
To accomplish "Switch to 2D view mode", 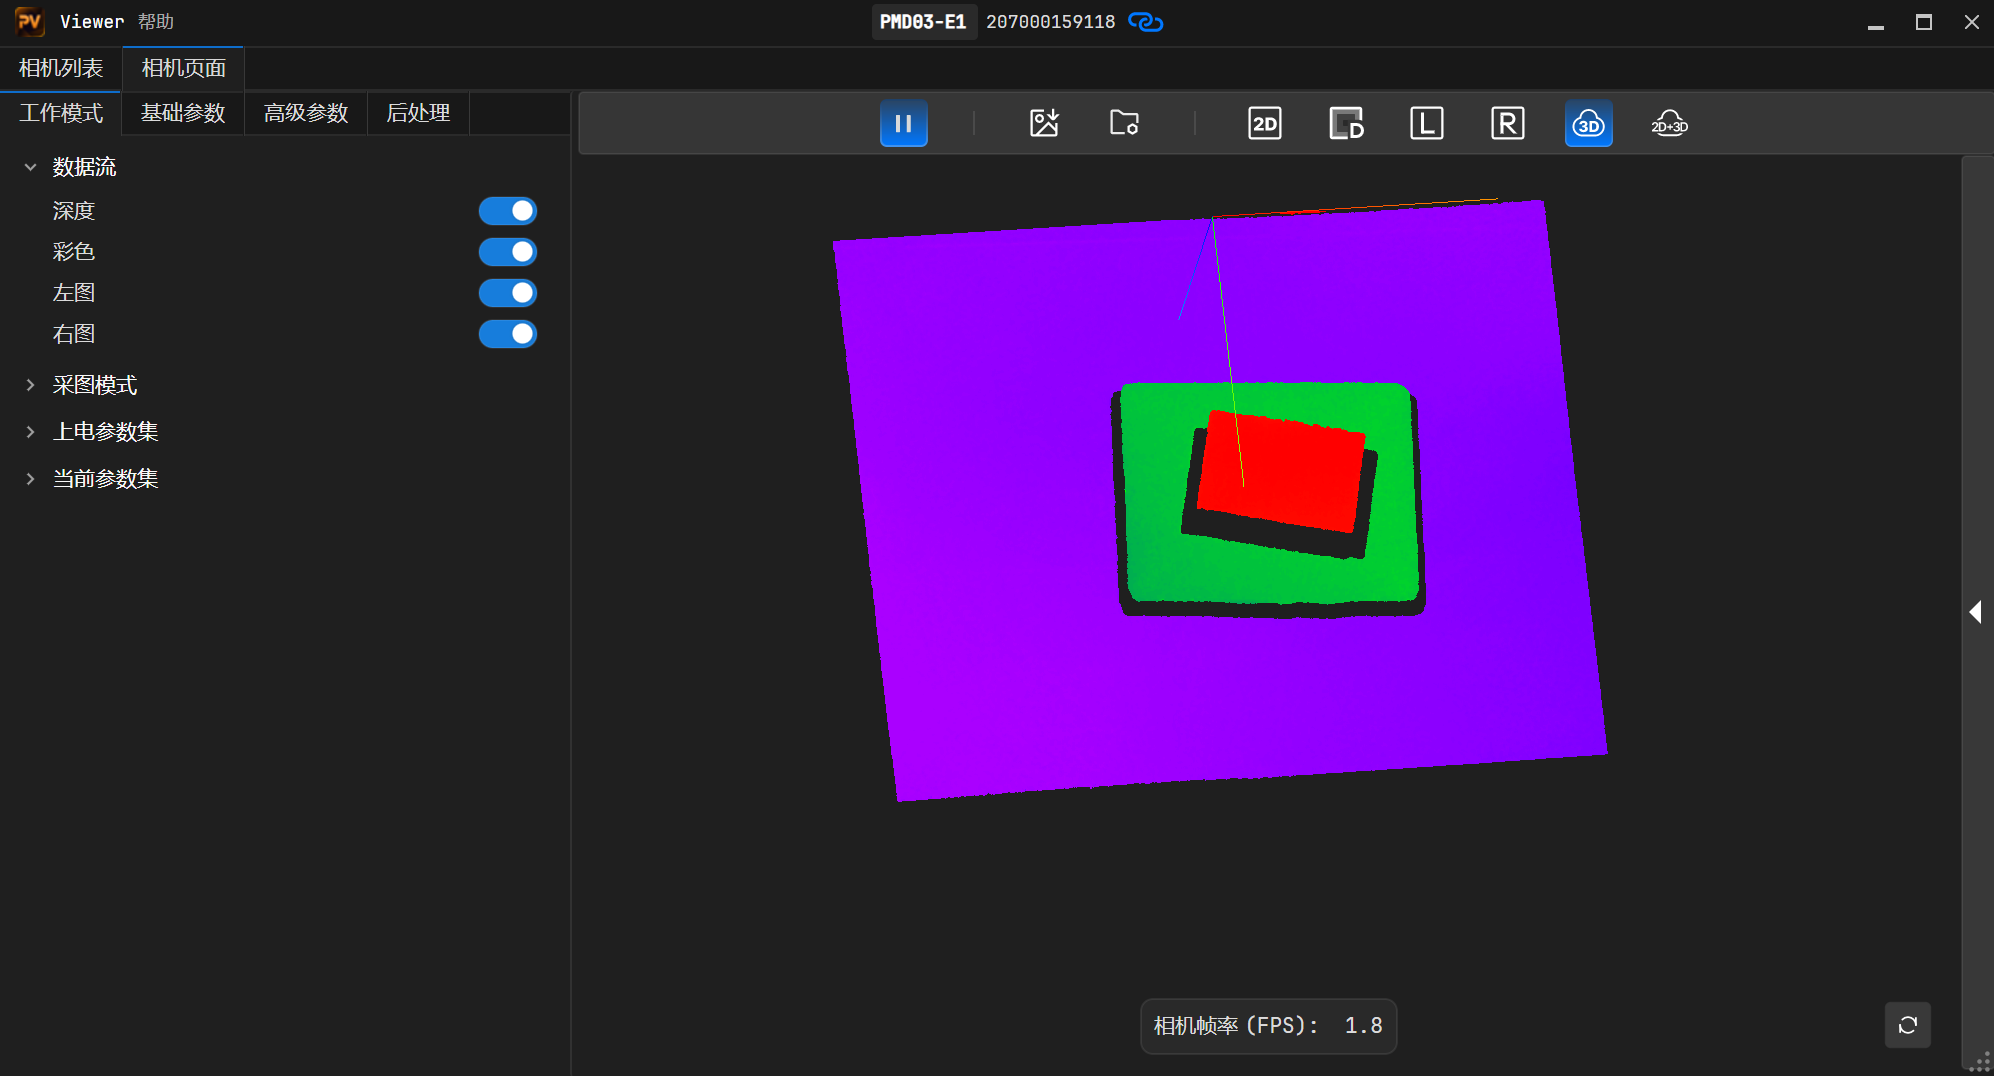I will point(1265,124).
